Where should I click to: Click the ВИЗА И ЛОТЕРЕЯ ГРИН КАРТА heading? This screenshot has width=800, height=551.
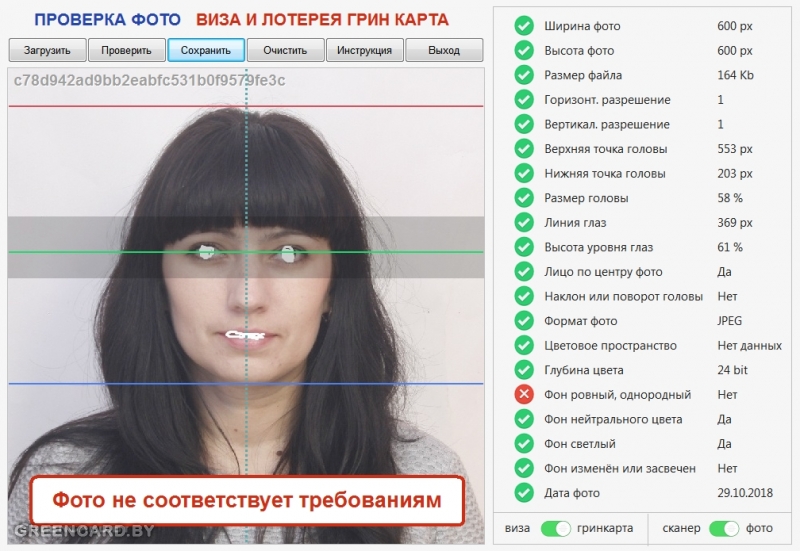[322, 20]
